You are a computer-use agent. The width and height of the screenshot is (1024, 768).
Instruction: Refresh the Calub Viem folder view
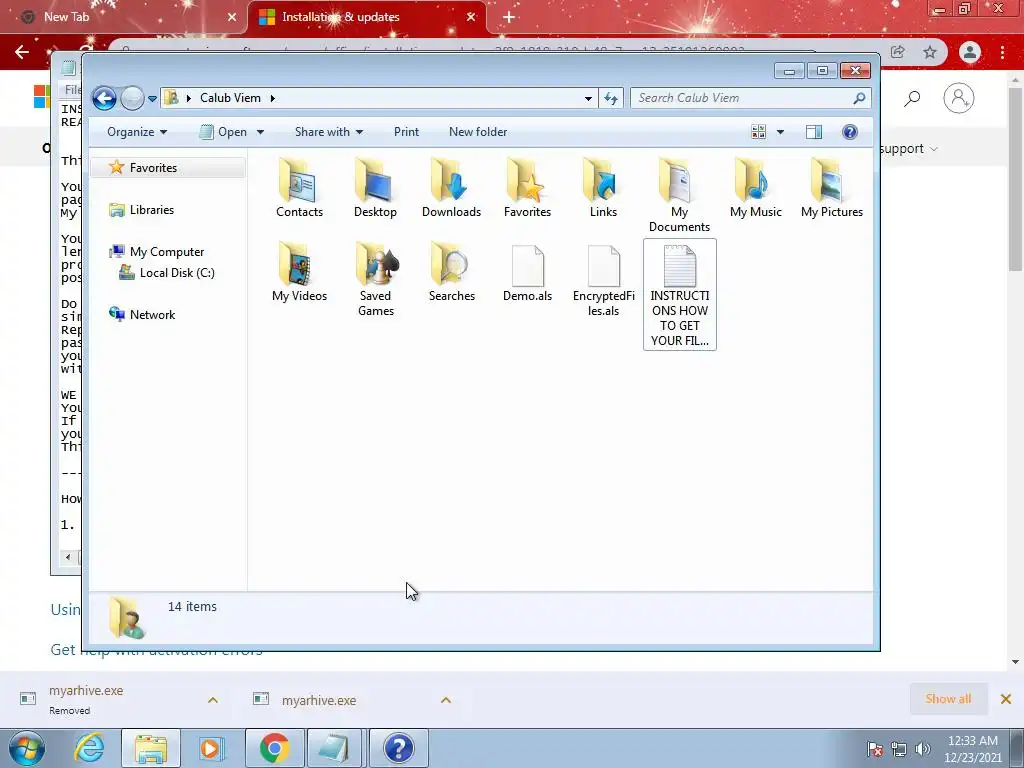611,98
